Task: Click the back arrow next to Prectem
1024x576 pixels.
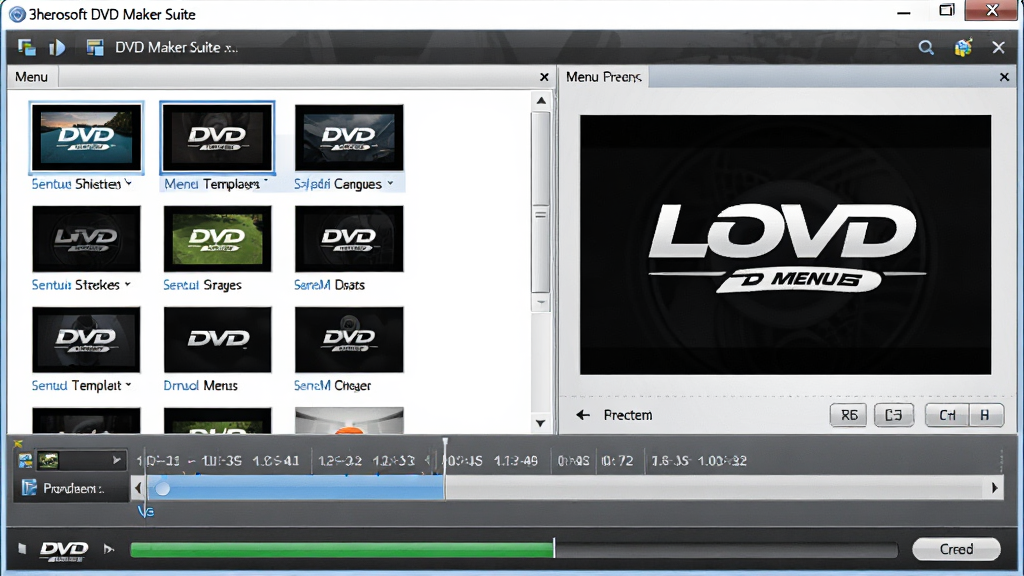Action: pos(583,415)
